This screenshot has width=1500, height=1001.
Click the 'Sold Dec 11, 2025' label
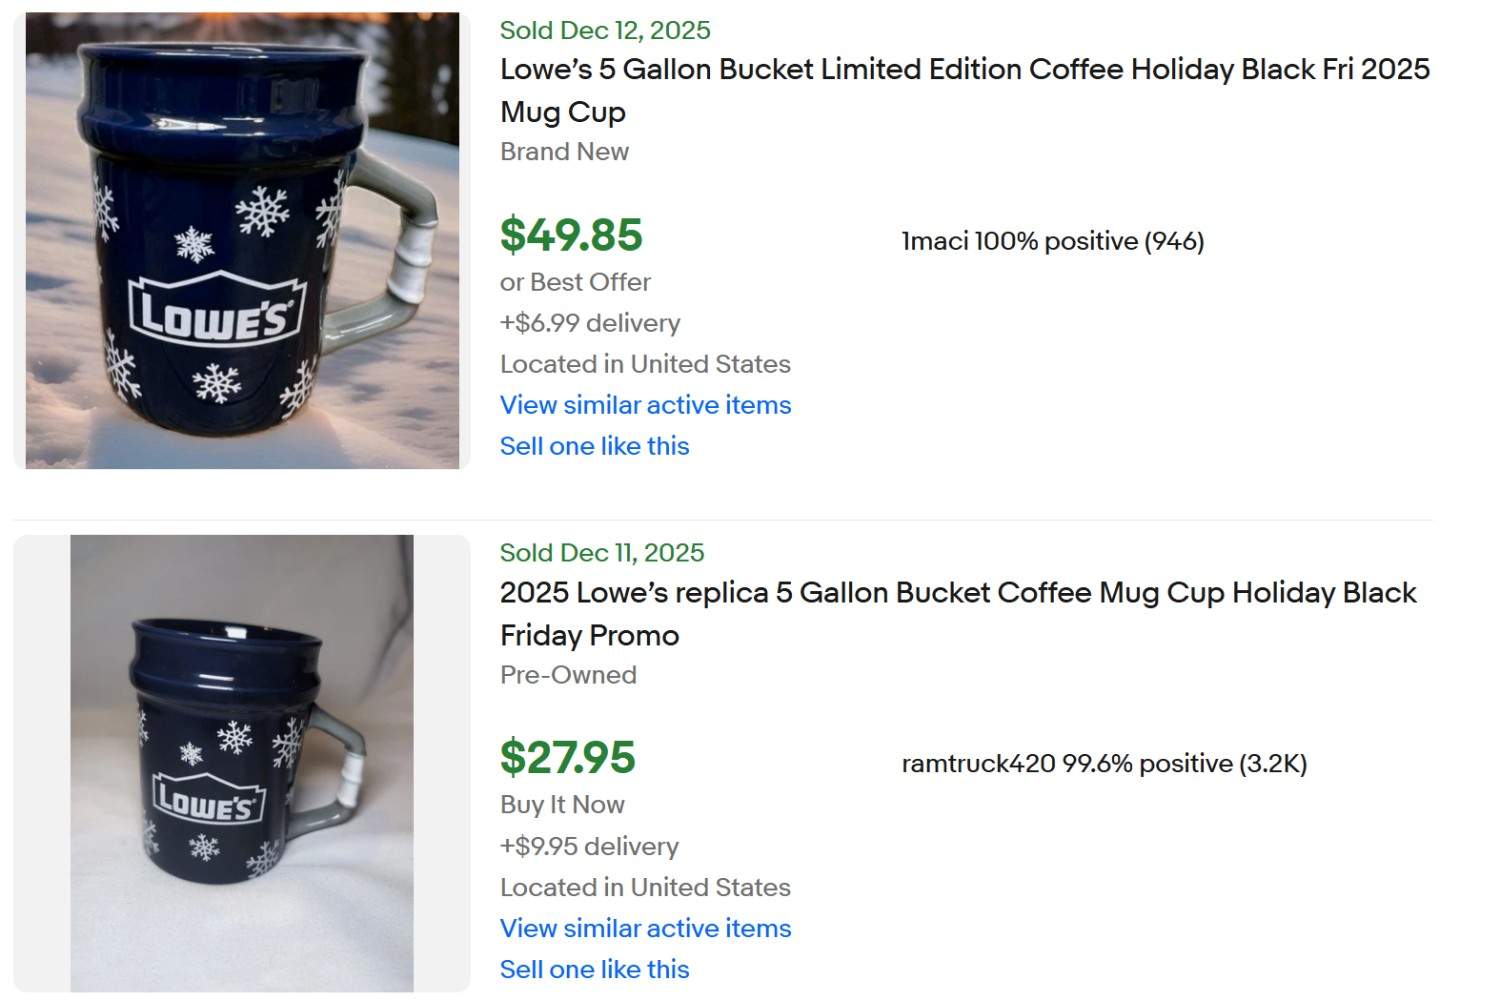[x=602, y=553]
